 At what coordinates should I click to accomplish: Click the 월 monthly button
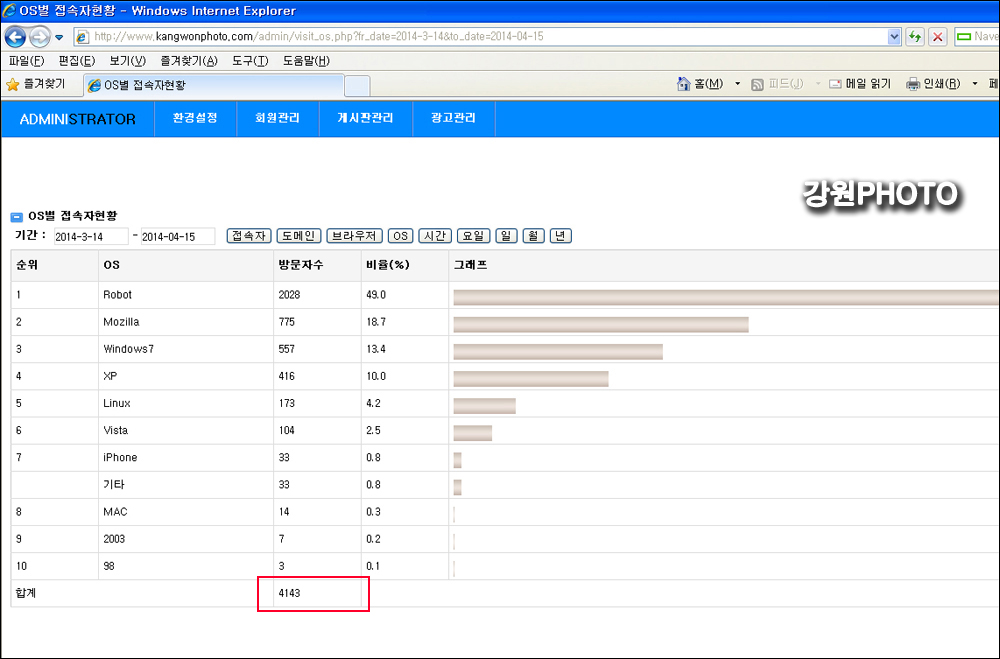(x=533, y=236)
